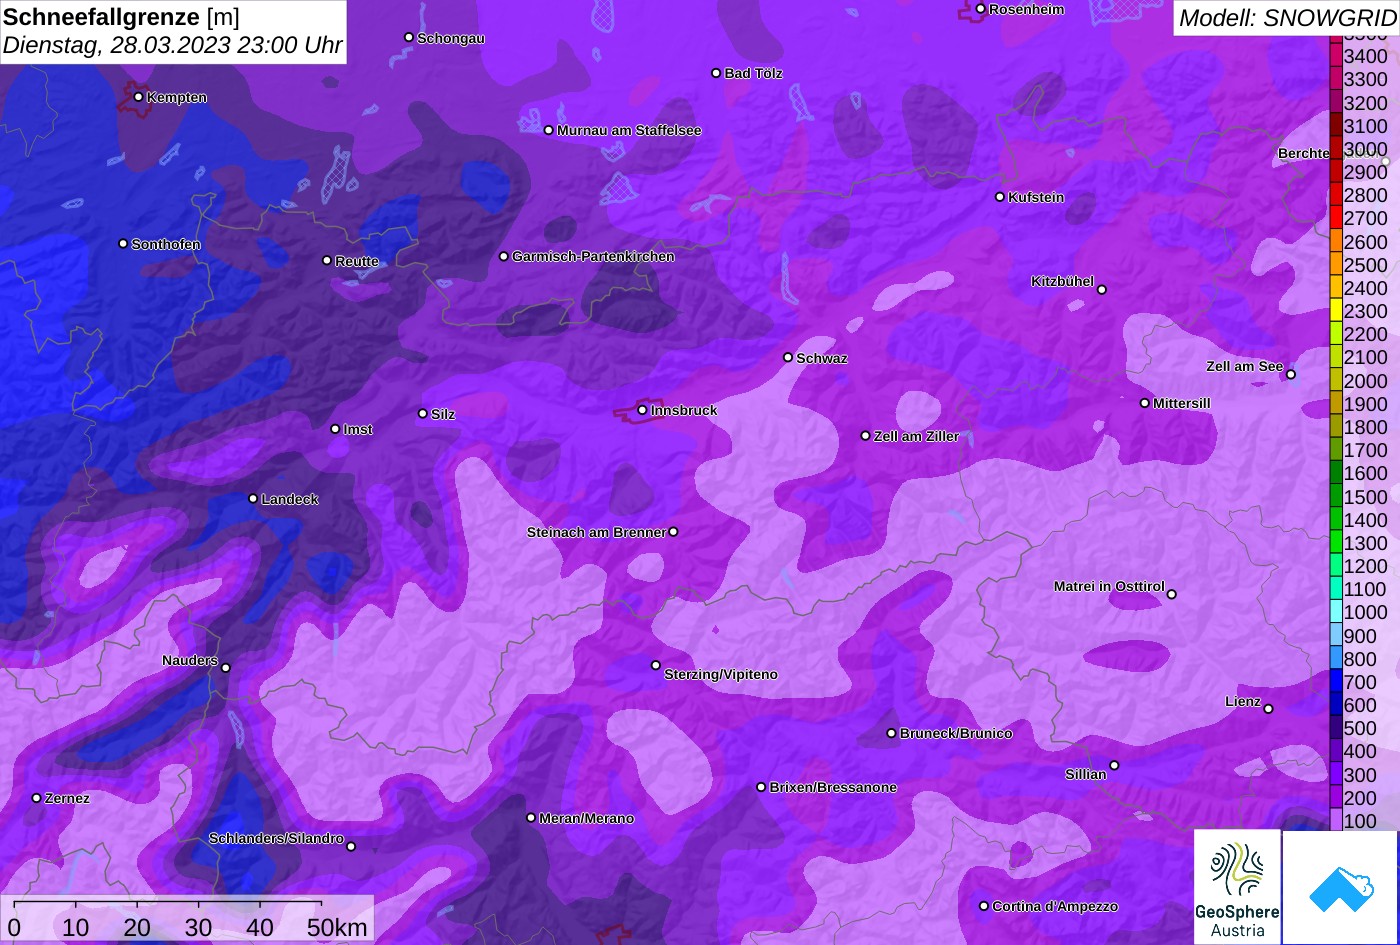The width and height of the screenshot is (1400, 945).
Task: Click the Steinach am Brenner marker dot
Action: 673,532
